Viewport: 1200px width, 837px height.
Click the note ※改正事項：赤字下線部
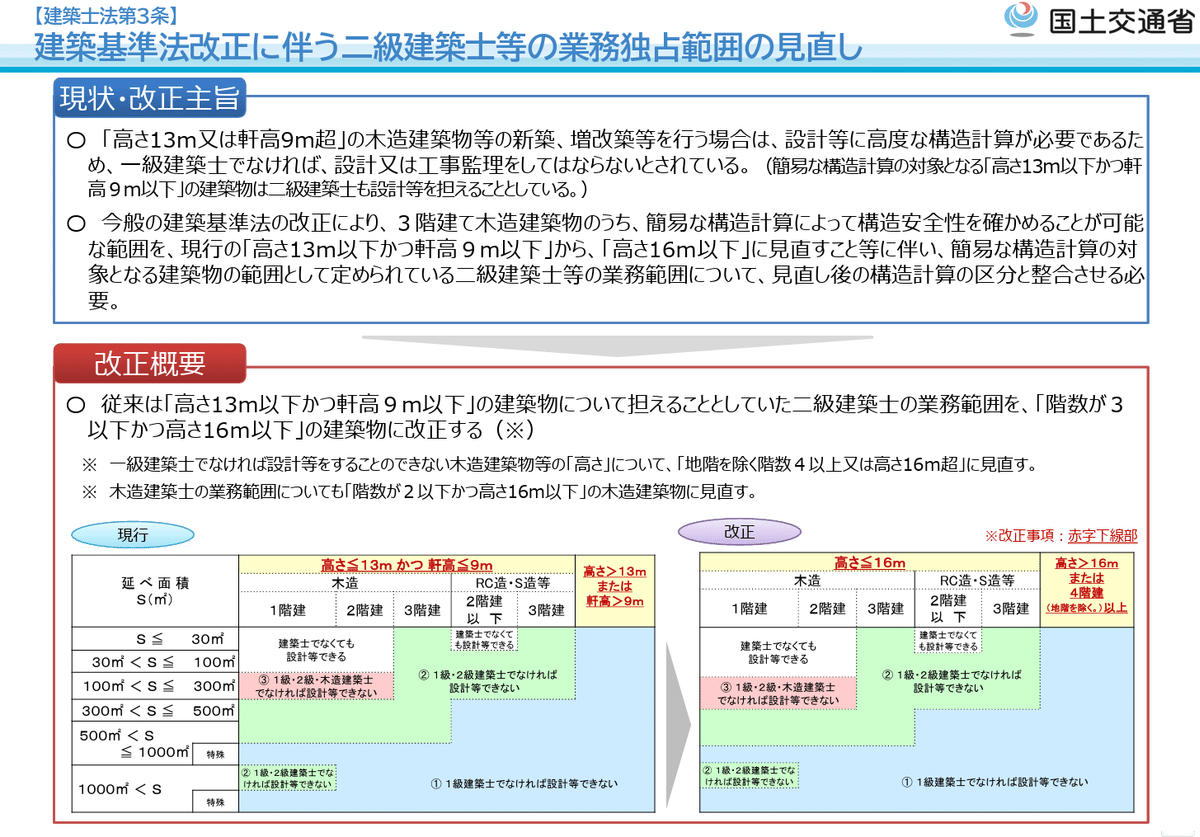(x=1061, y=535)
